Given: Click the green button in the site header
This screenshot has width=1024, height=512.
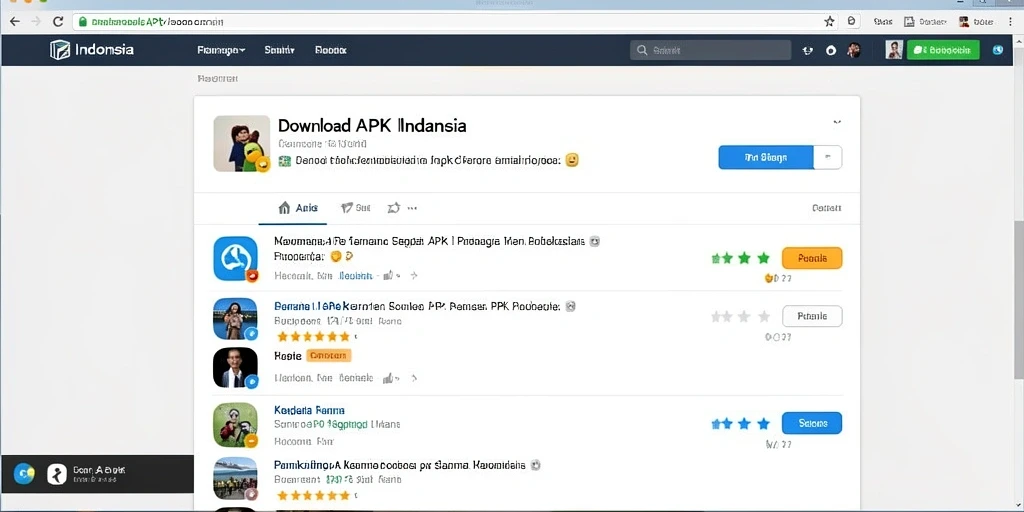Looking at the screenshot, I should point(943,50).
